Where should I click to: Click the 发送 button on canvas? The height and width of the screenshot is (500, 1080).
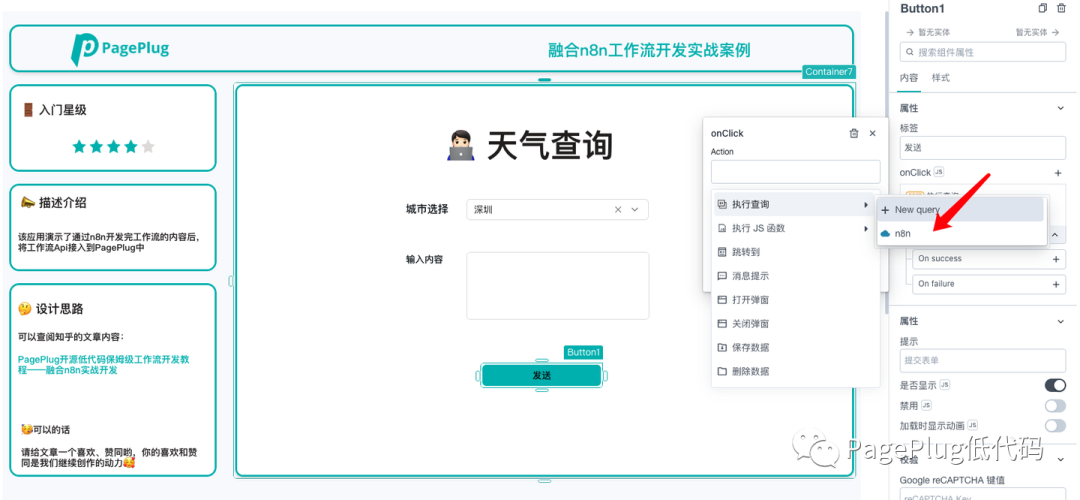[x=541, y=375]
